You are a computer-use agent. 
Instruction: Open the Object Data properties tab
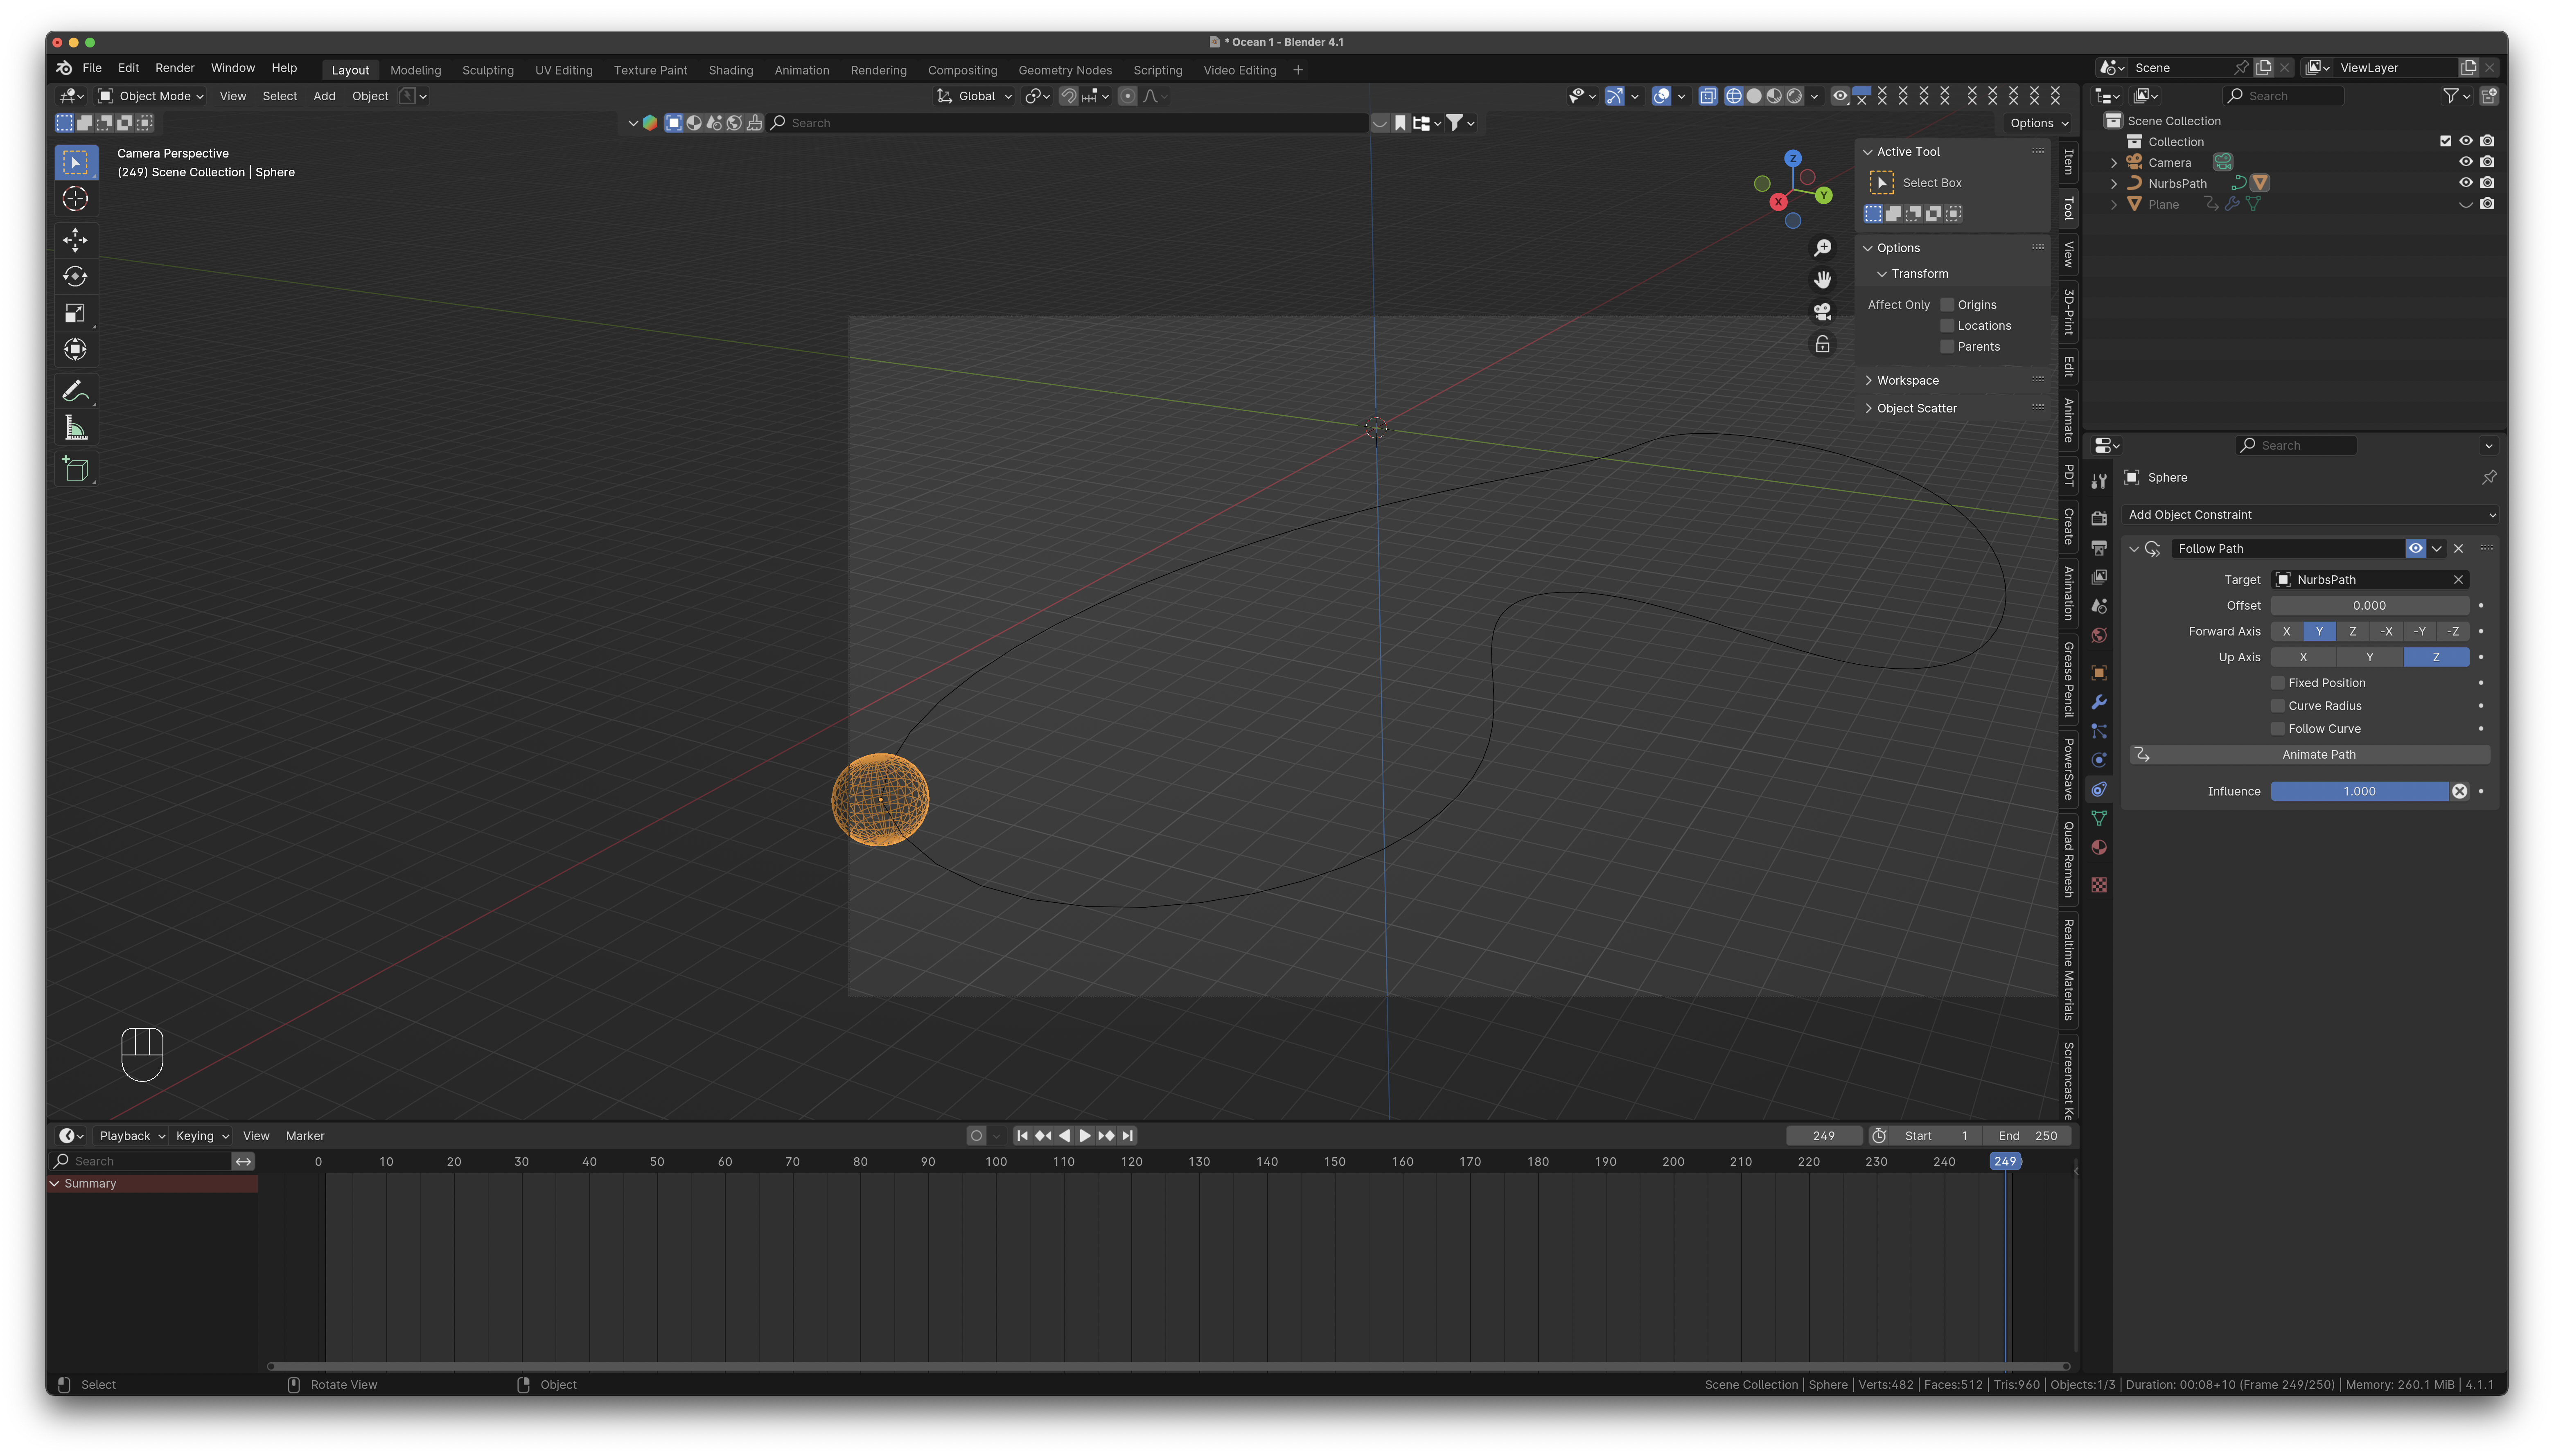2099,819
